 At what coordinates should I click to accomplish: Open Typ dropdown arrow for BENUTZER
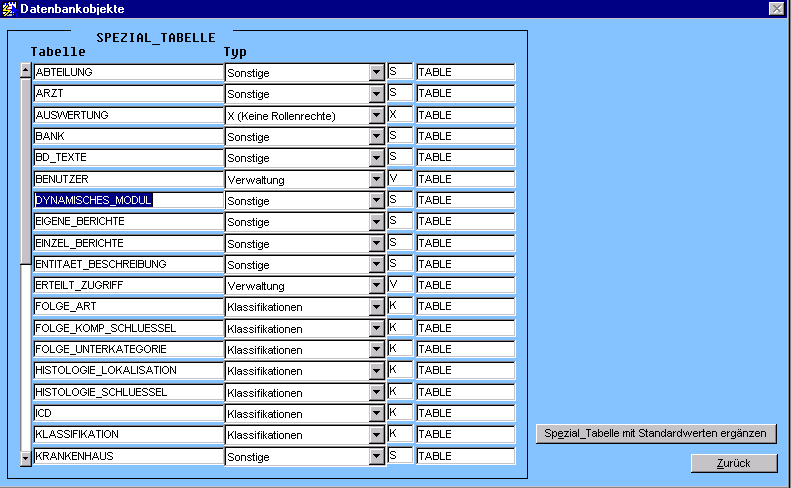coord(377,179)
